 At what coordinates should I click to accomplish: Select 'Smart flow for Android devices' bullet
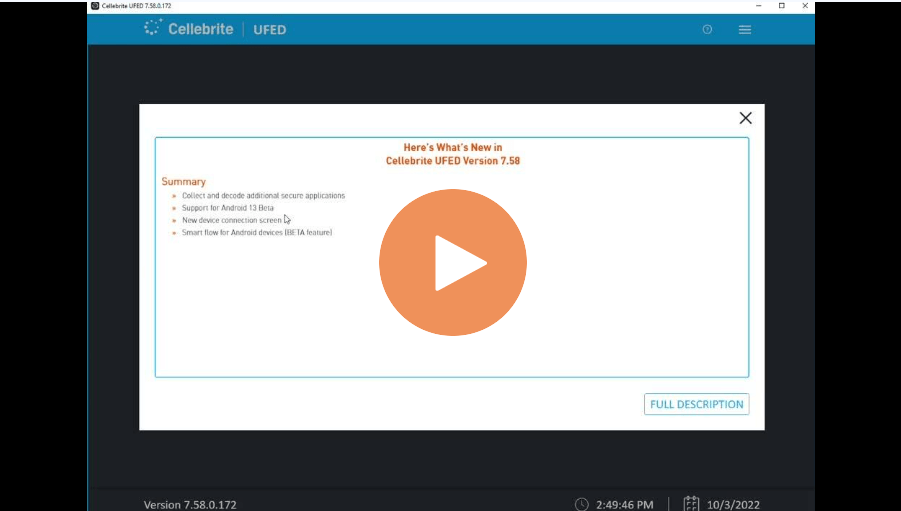coord(257,232)
